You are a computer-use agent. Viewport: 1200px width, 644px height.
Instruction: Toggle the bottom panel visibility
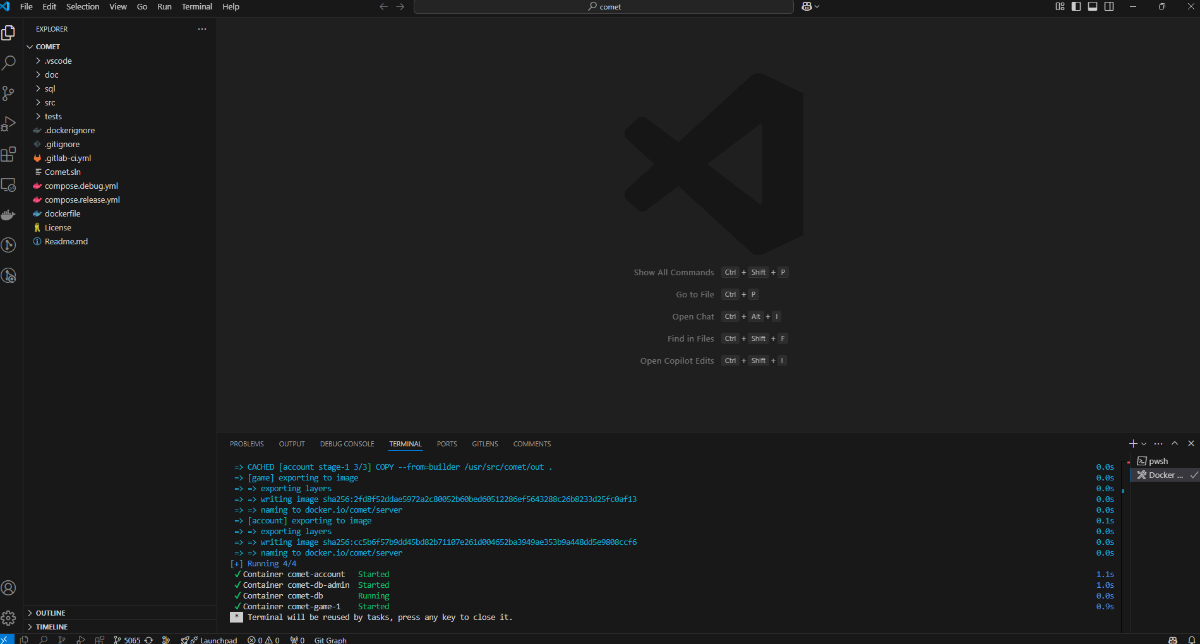tap(1092, 7)
